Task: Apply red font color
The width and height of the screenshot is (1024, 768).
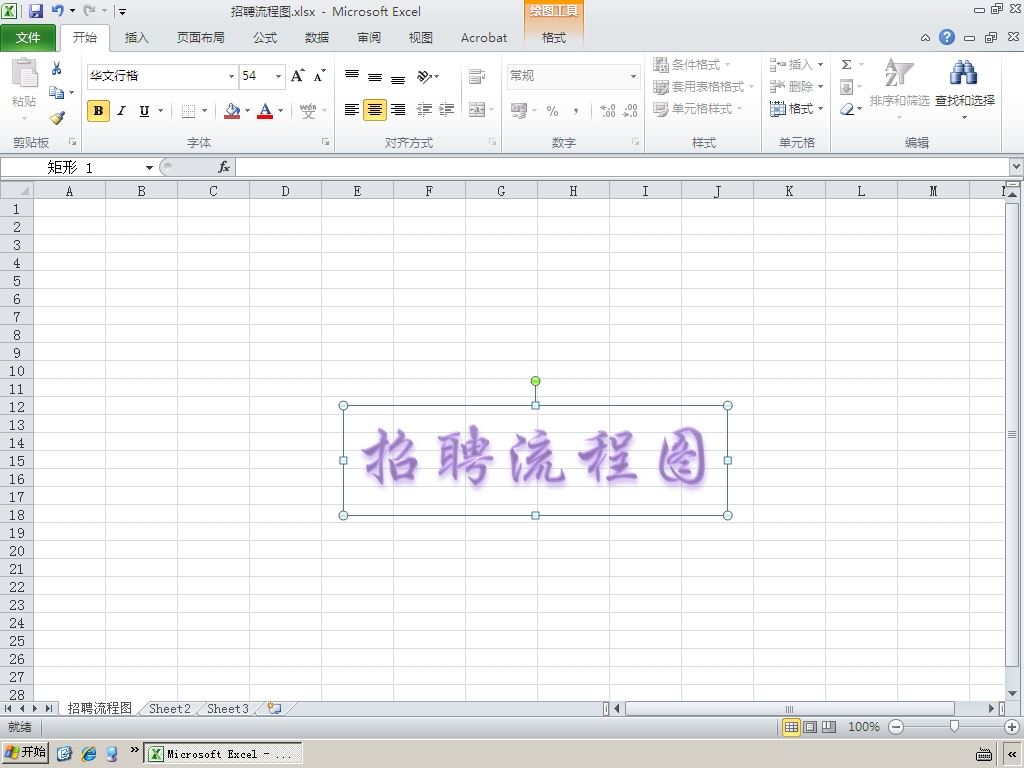Action: (x=265, y=110)
